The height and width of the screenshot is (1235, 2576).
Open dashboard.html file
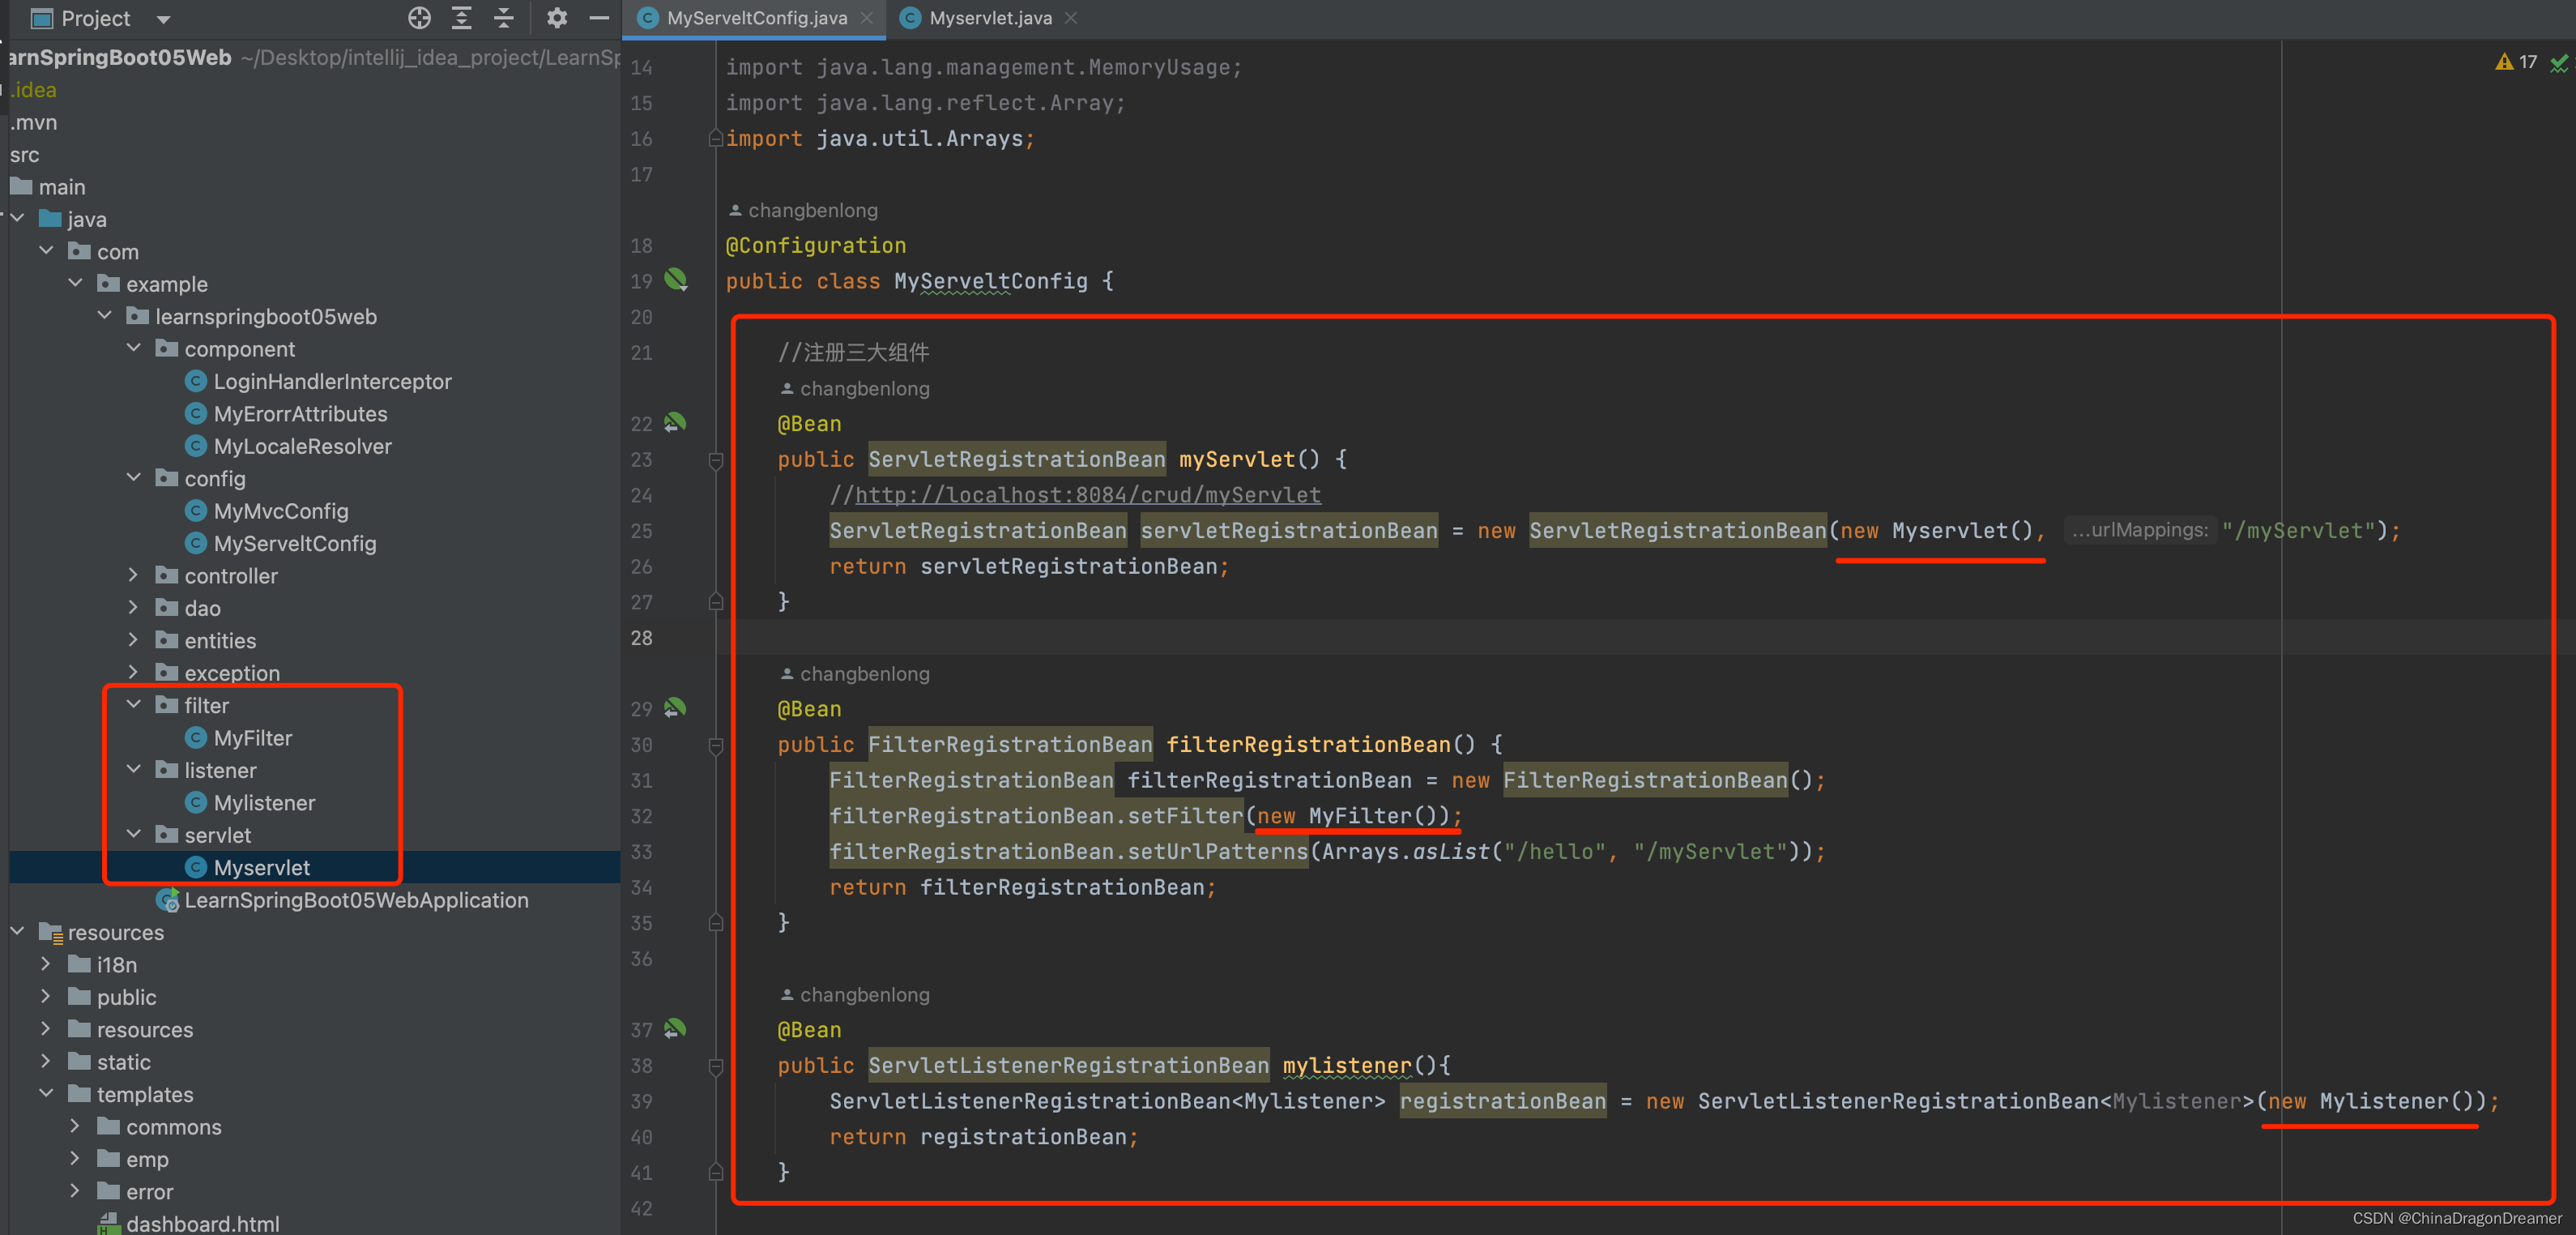(202, 1223)
